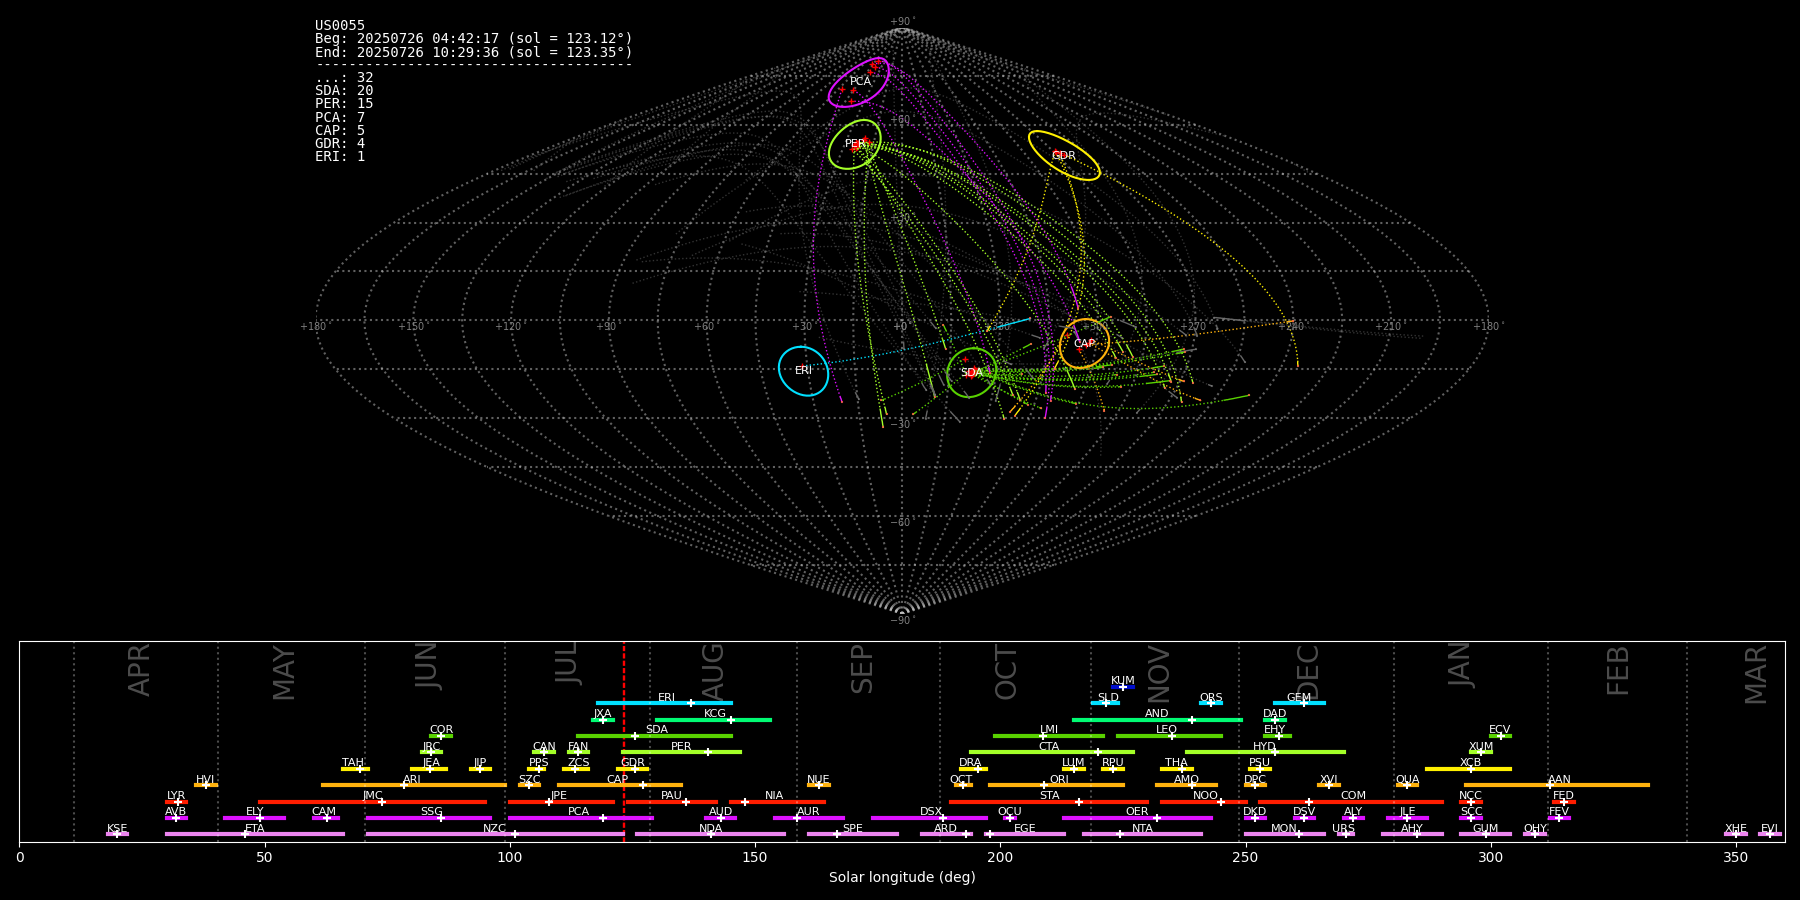Screen dimensions: 1800x900
Task: Click the legend entry 'PCA: 7'
Action: [340, 118]
